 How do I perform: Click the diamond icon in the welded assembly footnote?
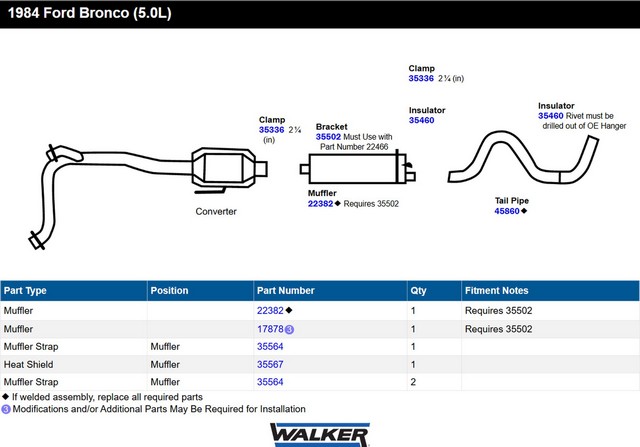point(5,396)
